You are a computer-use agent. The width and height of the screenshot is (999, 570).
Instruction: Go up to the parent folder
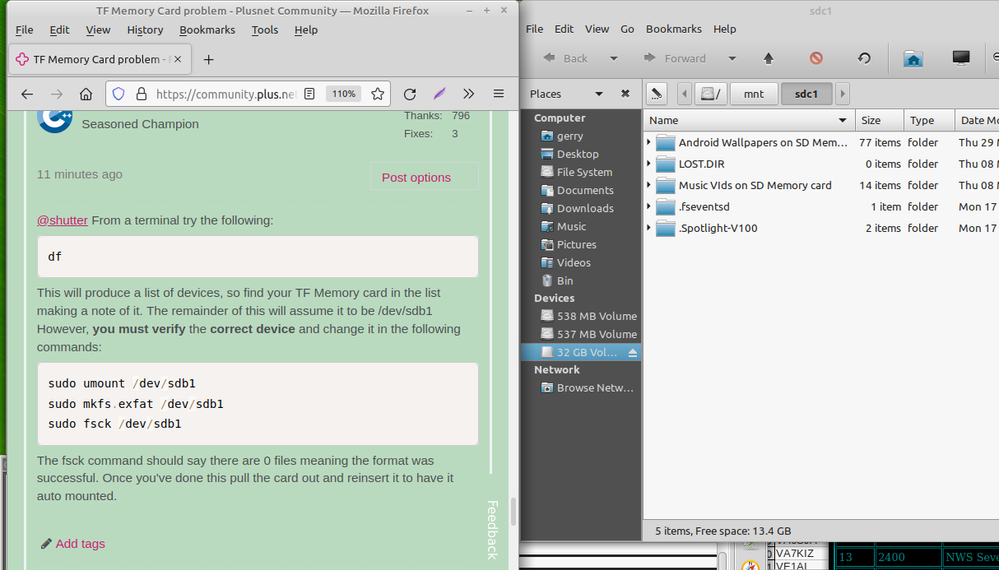pyautogui.click(x=768, y=58)
